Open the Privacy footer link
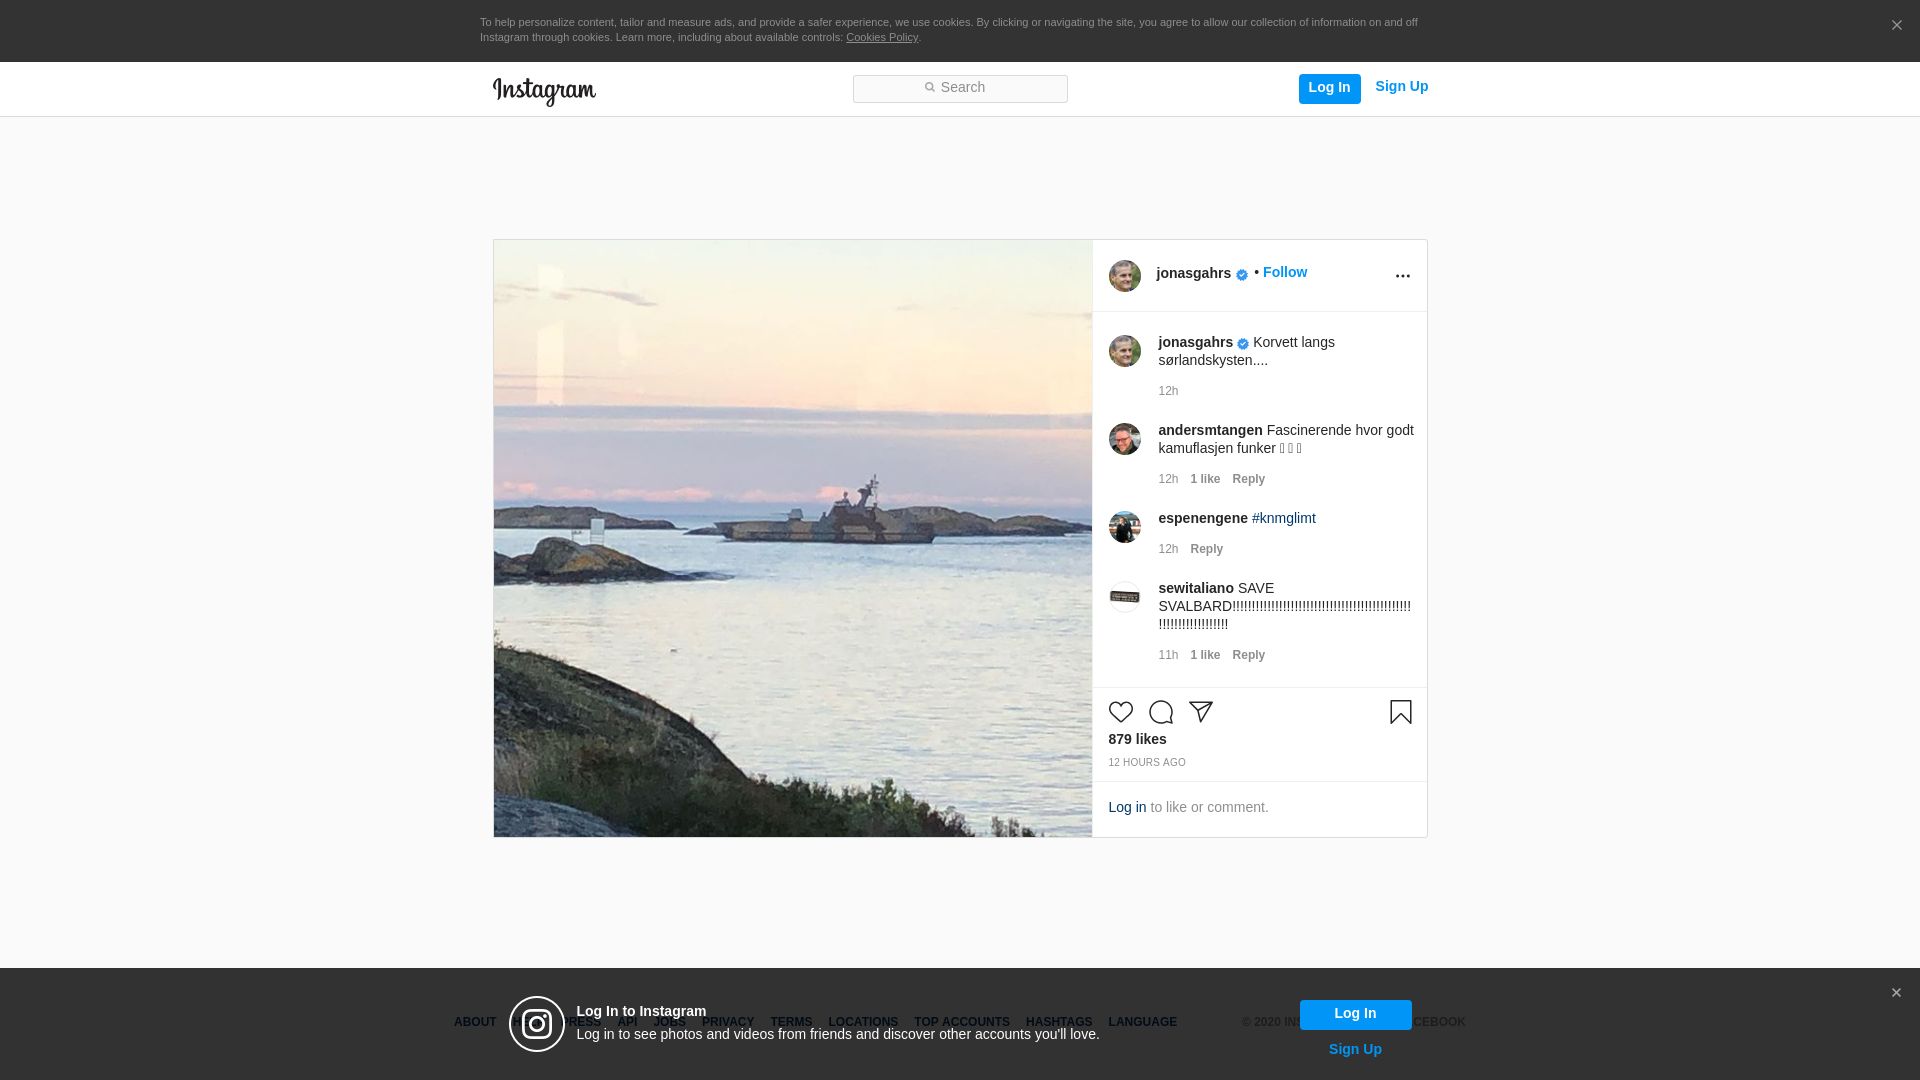1920x1080 pixels. (x=728, y=1022)
